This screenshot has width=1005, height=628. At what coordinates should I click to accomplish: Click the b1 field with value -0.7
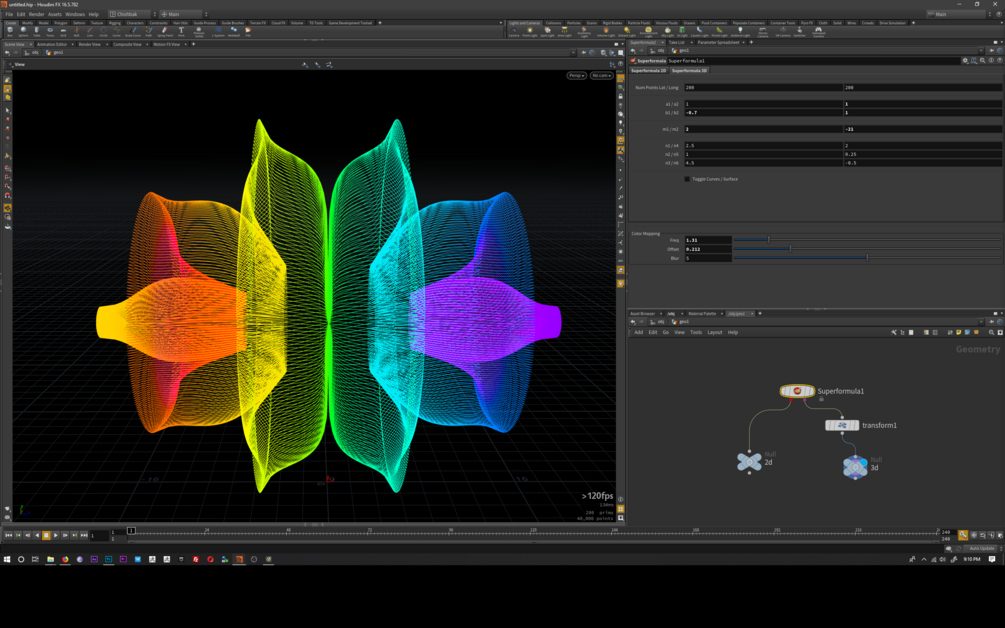click(763, 112)
